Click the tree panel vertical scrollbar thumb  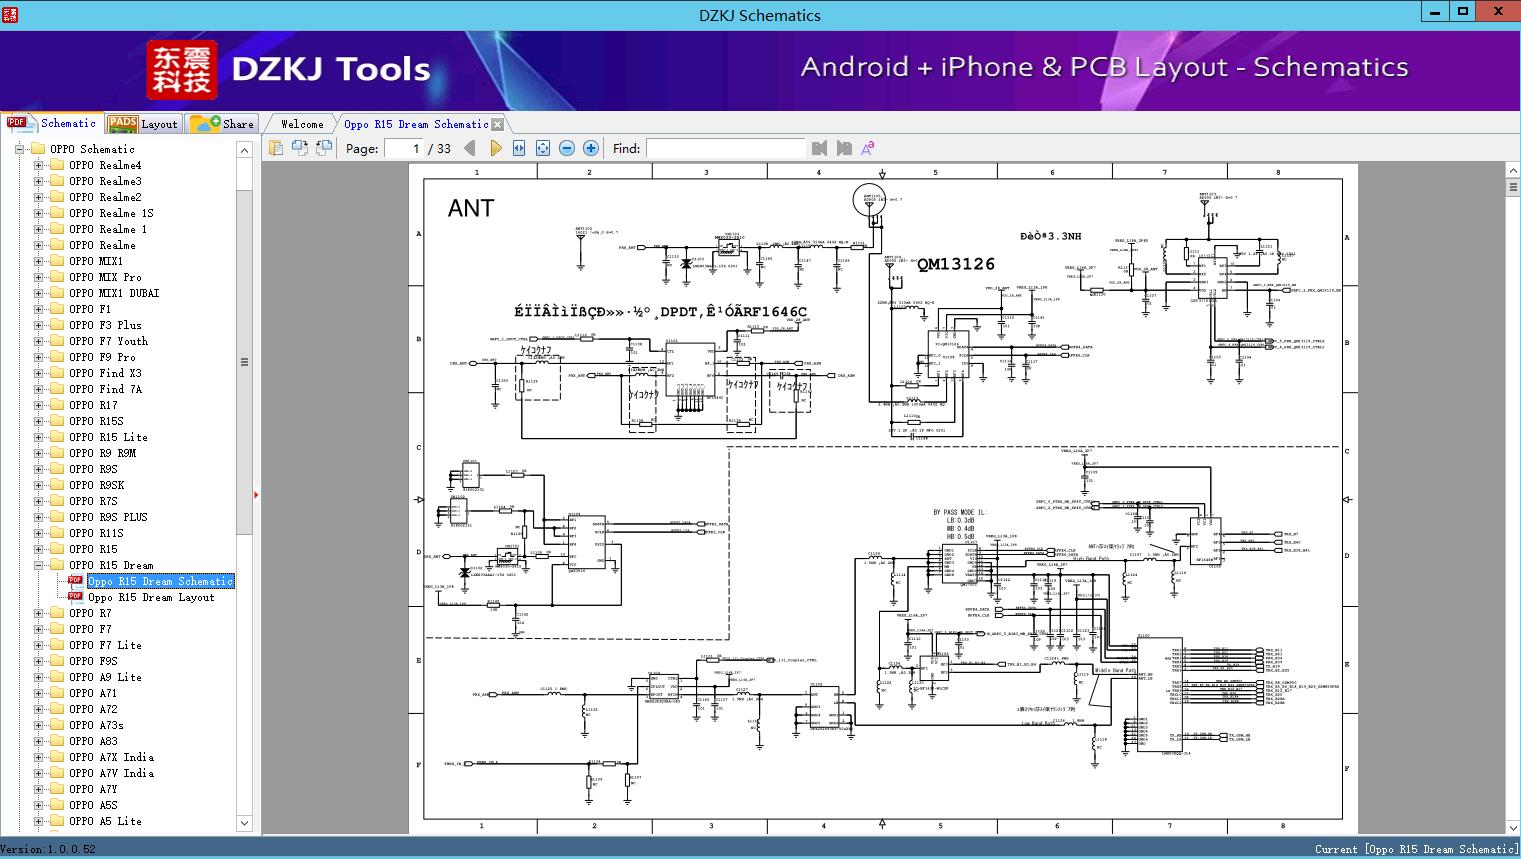[x=244, y=362]
